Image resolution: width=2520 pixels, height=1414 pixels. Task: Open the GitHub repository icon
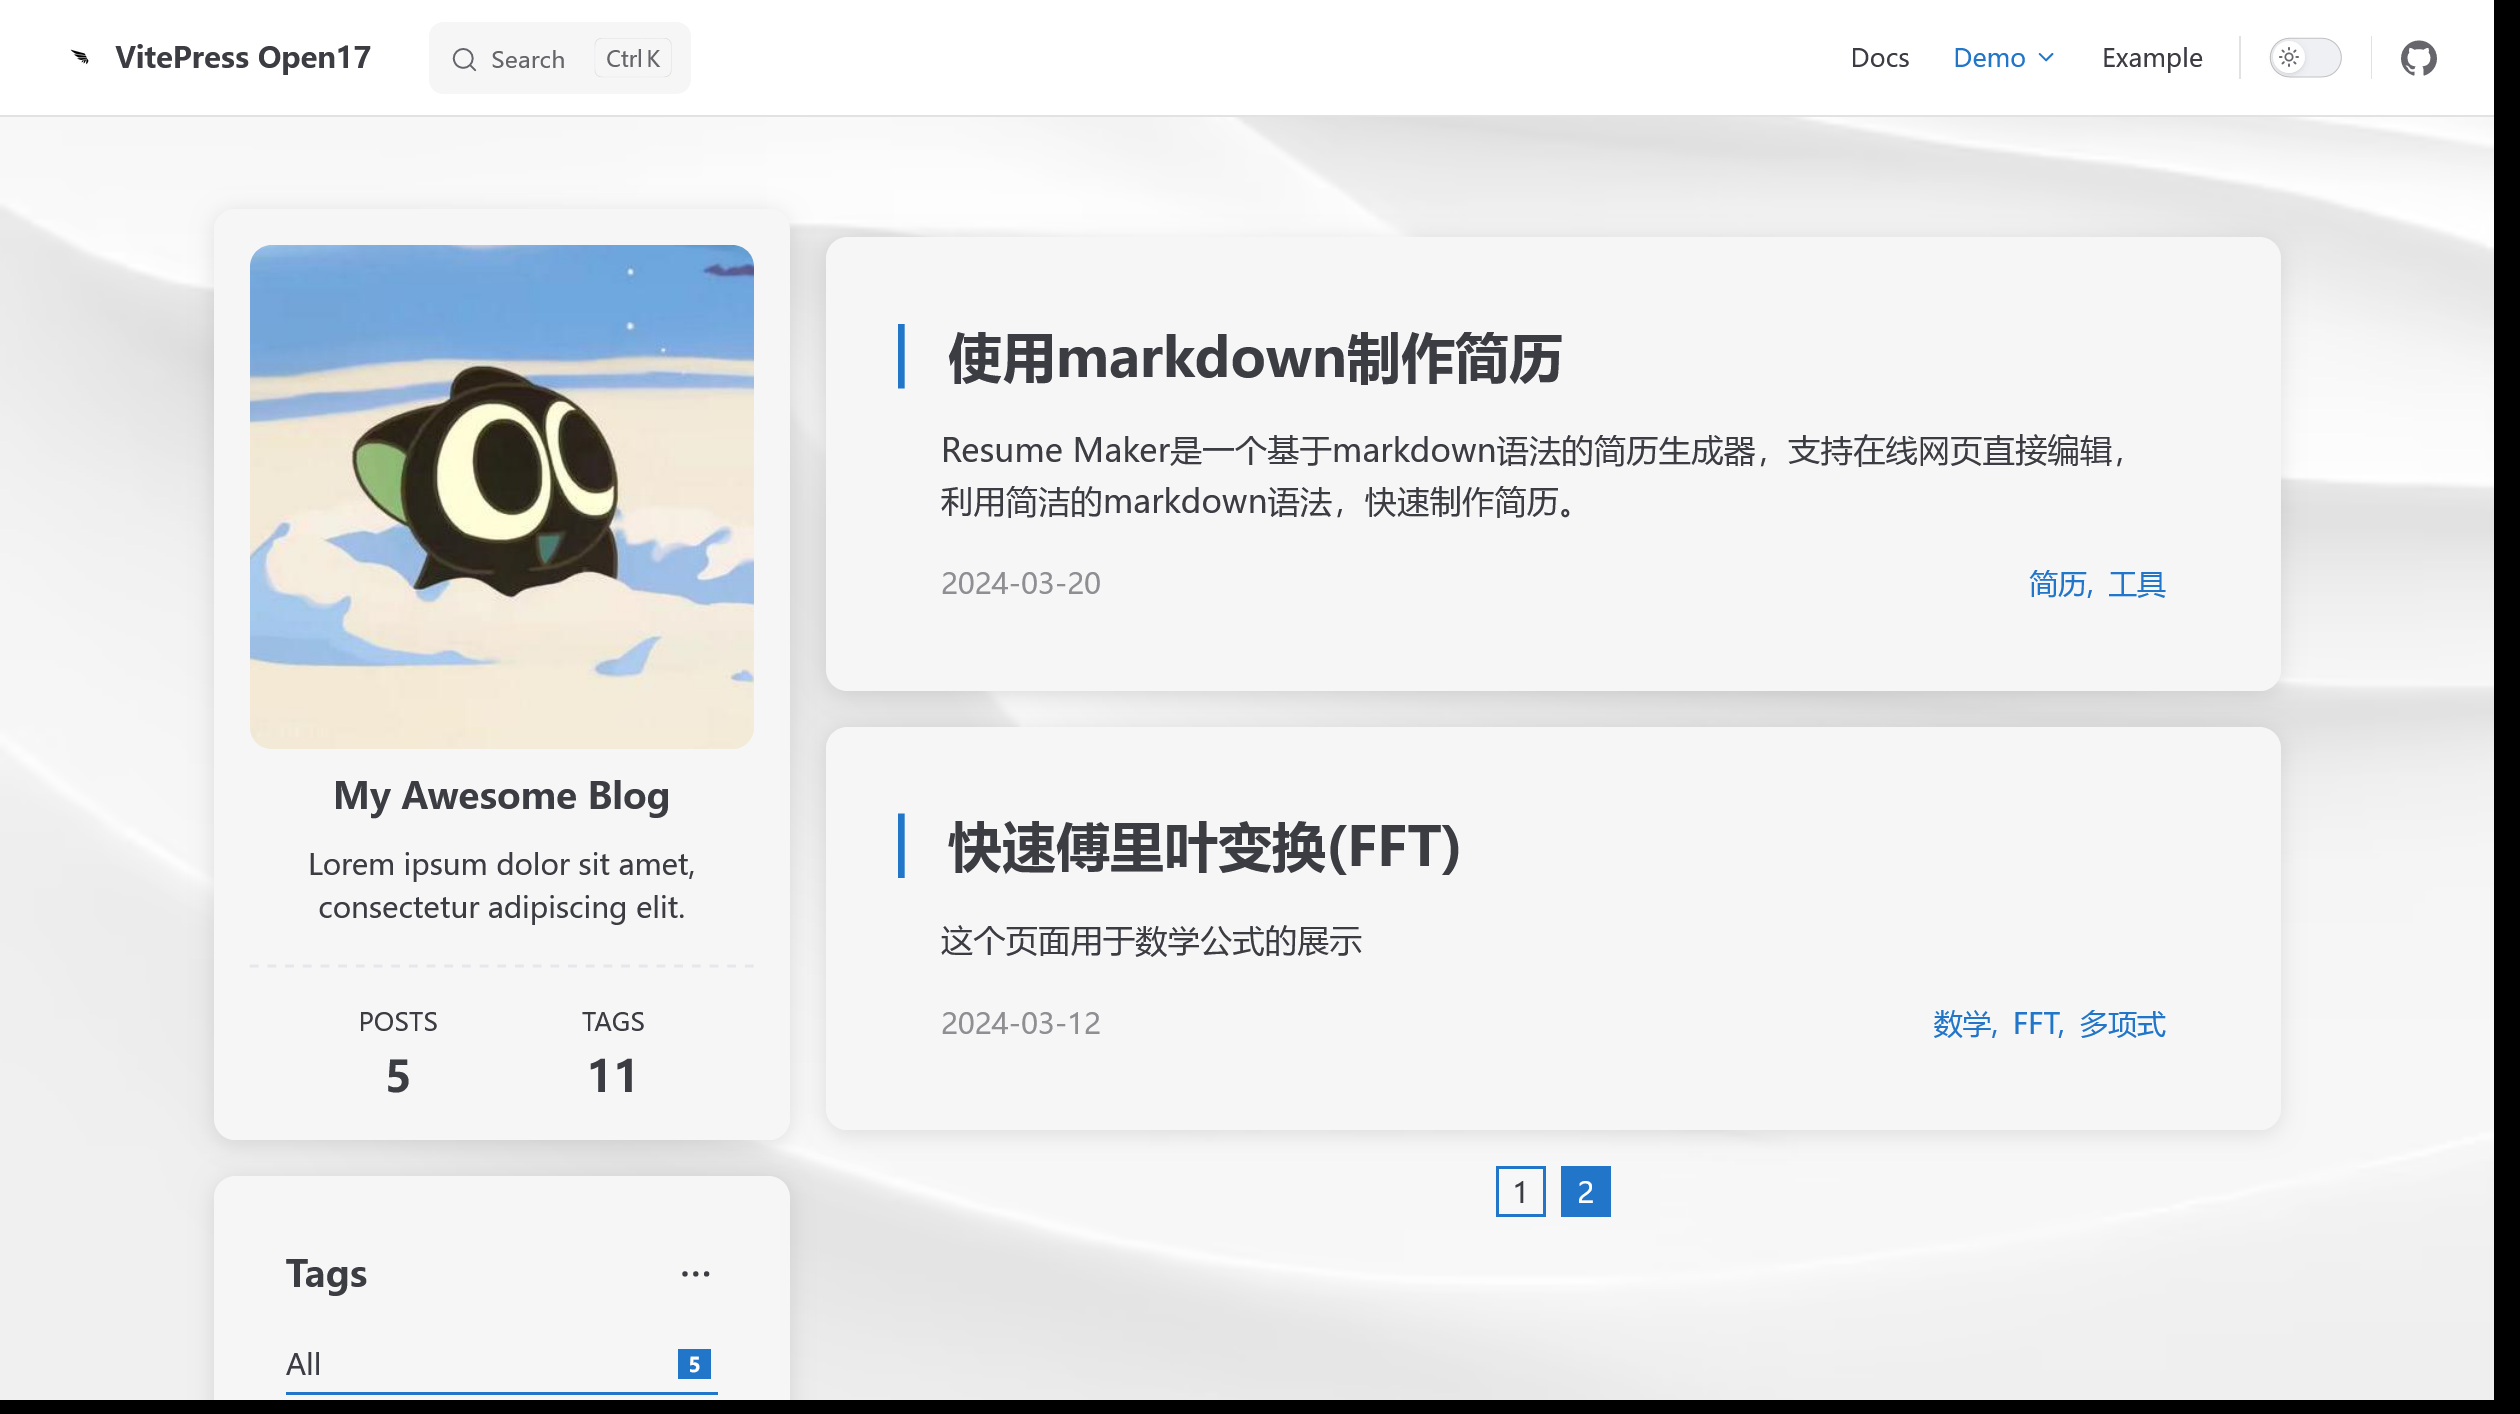[x=2418, y=58]
